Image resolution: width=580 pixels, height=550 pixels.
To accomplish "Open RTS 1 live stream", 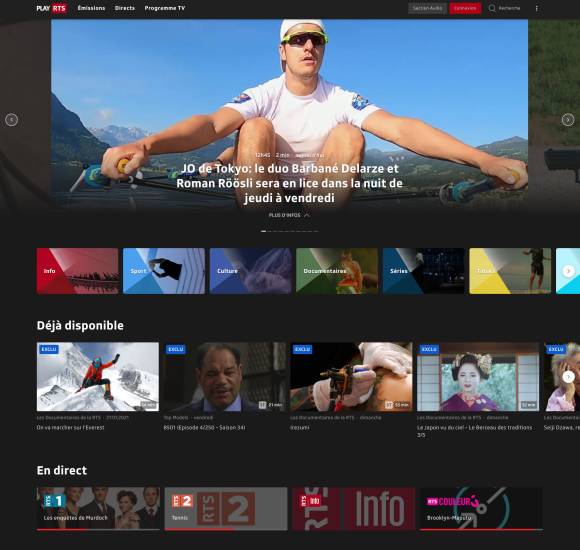I will (x=98, y=509).
